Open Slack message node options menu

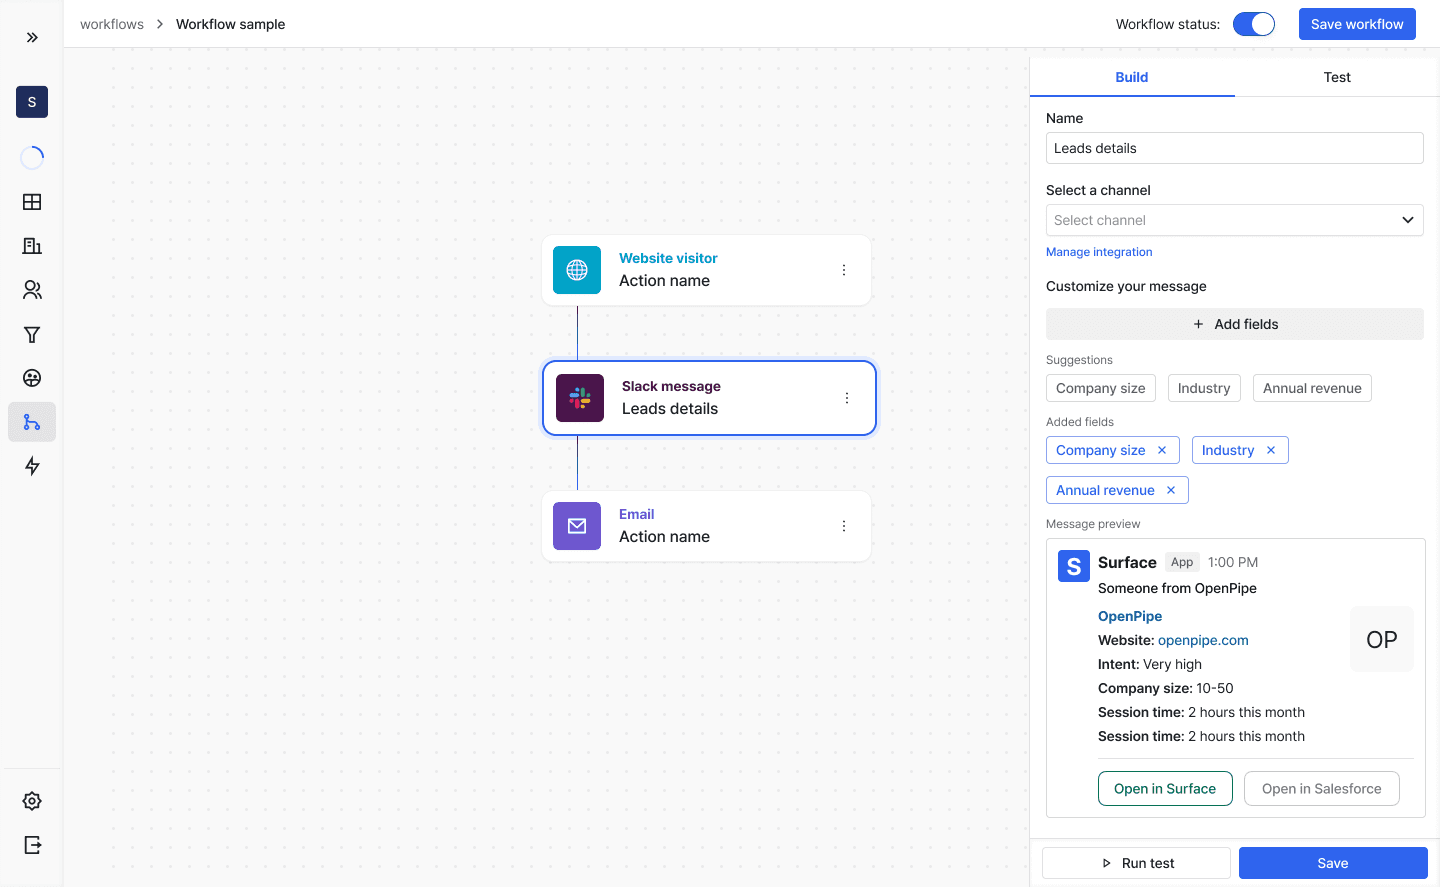tap(847, 398)
